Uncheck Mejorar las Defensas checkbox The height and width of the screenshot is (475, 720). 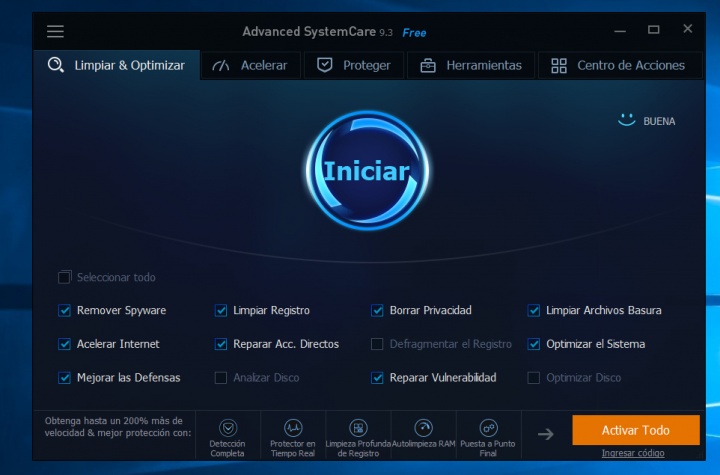tap(64, 378)
